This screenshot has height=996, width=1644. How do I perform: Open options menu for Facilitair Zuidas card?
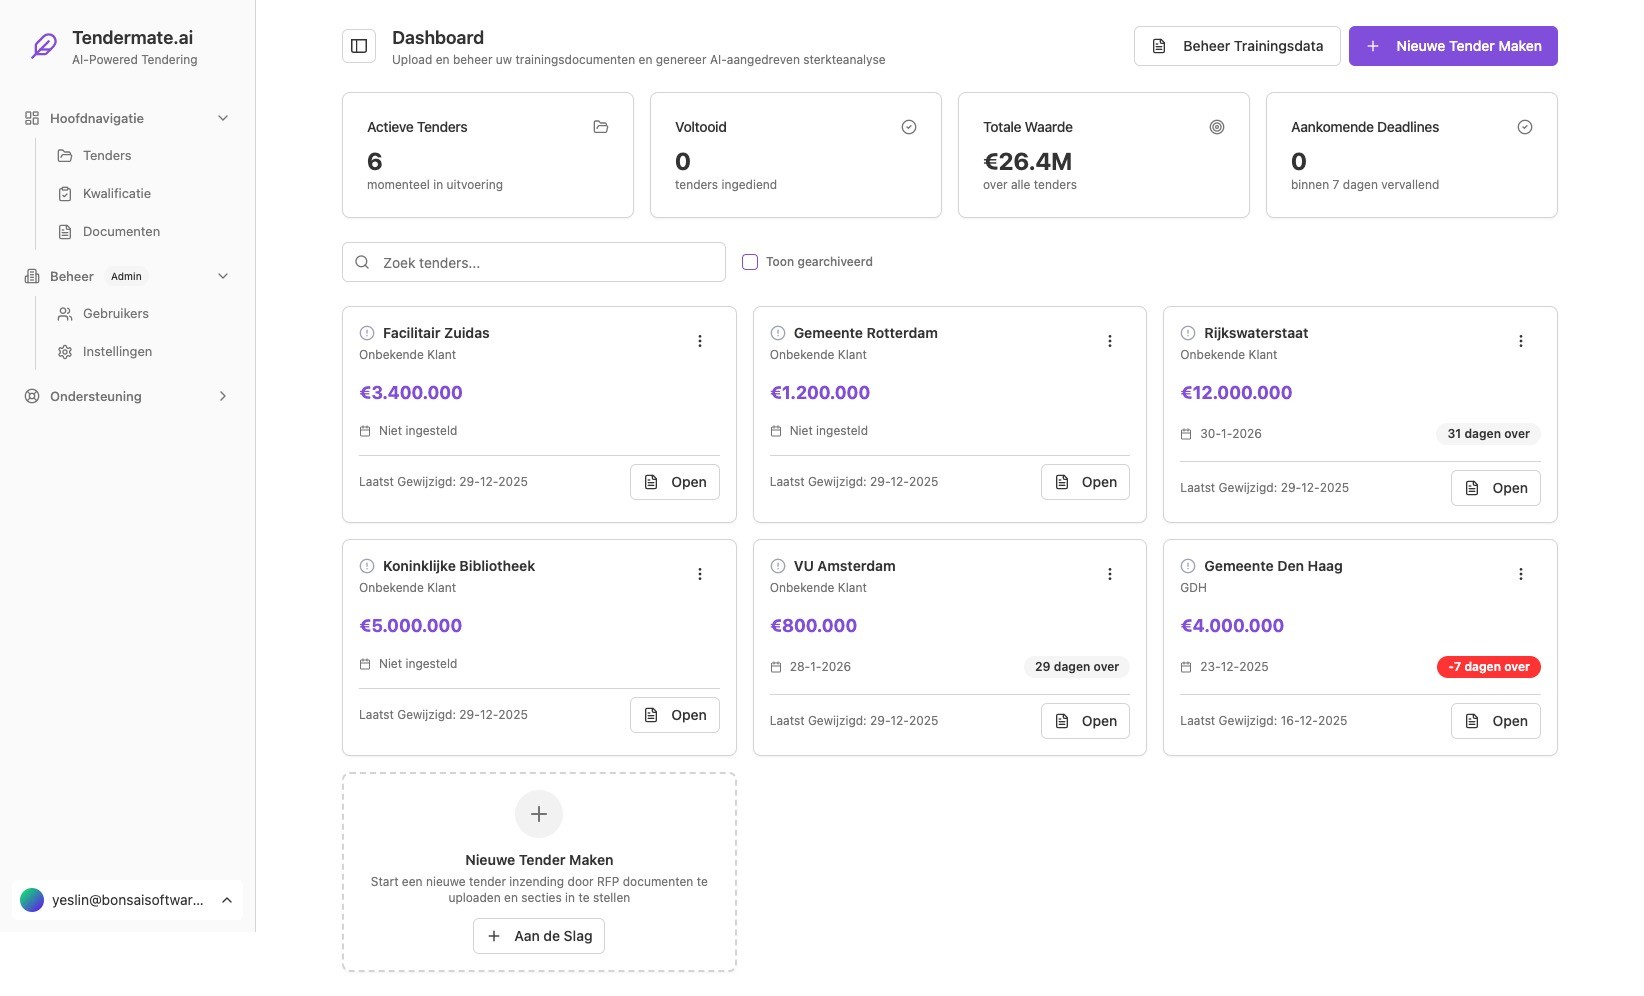(700, 341)
